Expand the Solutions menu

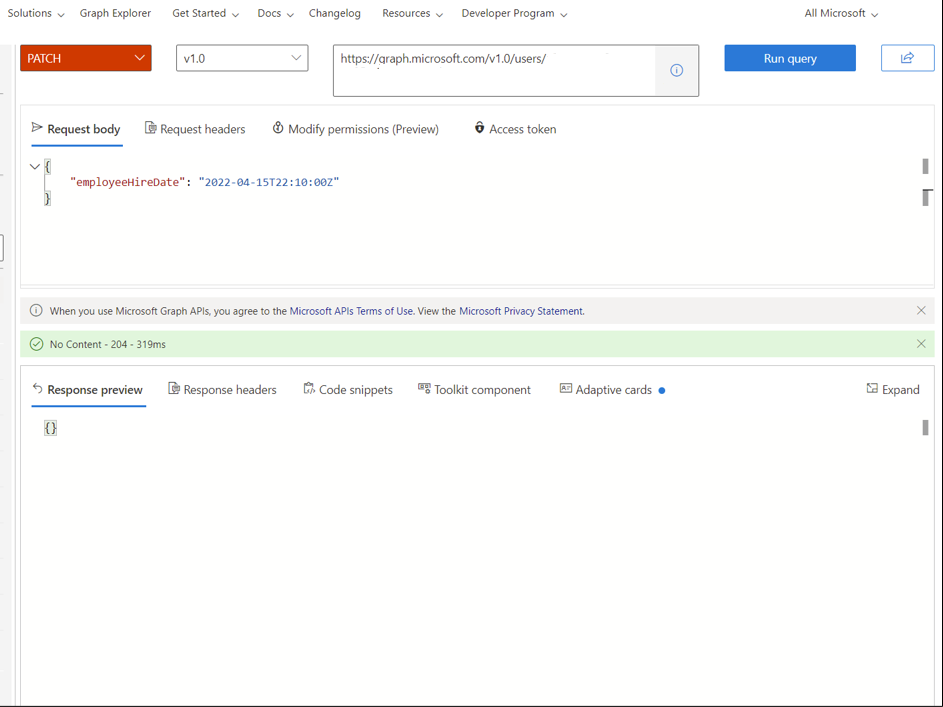pyautogui.click(x=35, y=13)
